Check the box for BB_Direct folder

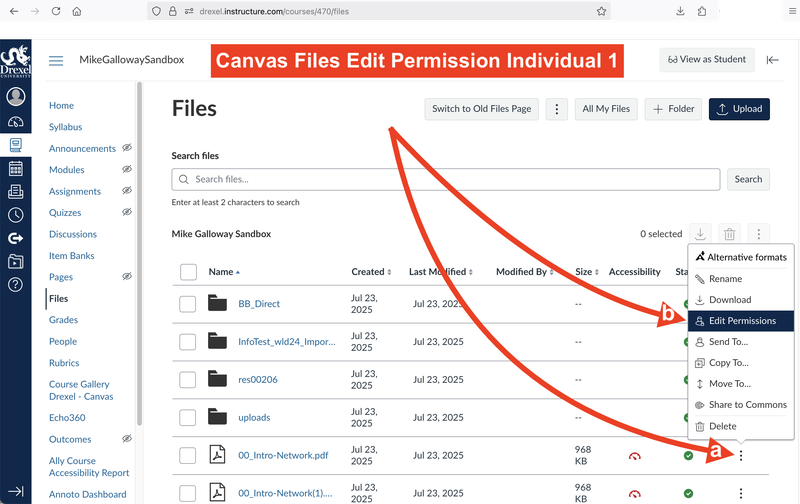point(188,304)
